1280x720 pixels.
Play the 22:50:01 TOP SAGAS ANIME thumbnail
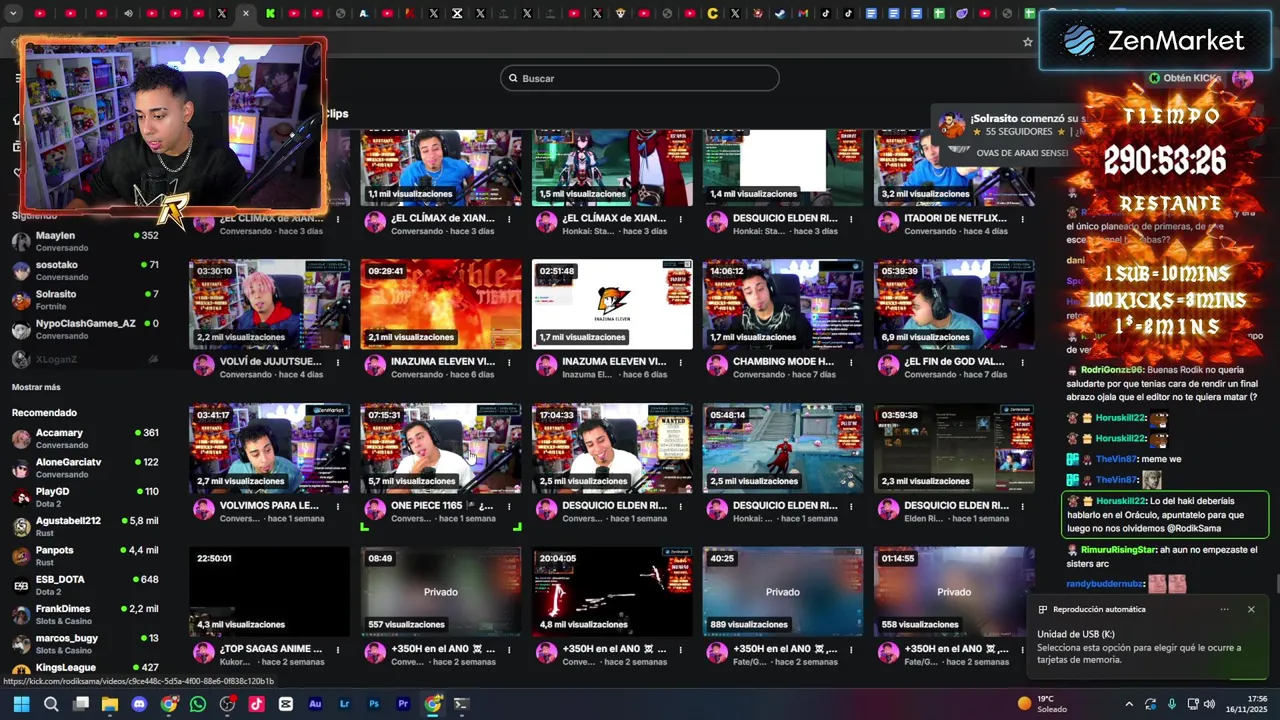click(270, 591)
